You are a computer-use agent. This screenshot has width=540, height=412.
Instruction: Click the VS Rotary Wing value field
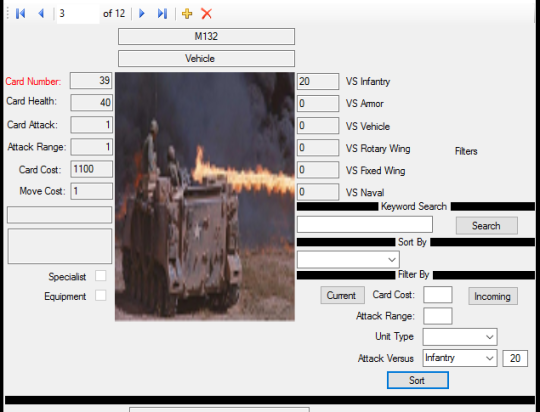(x=318, y=148)
